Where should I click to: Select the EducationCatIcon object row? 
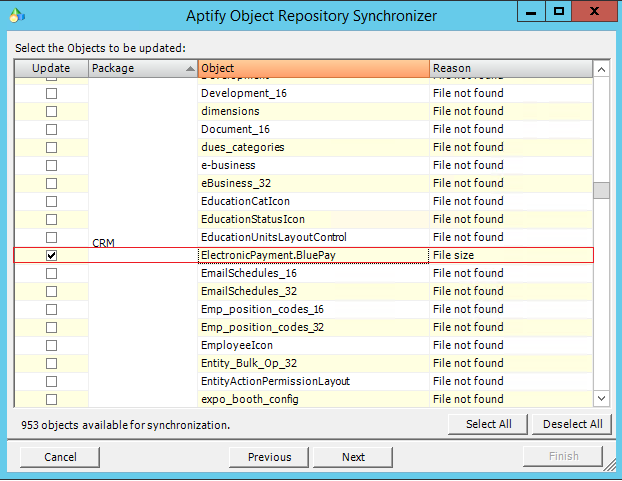pyautogui.click(x=313, y=201)
